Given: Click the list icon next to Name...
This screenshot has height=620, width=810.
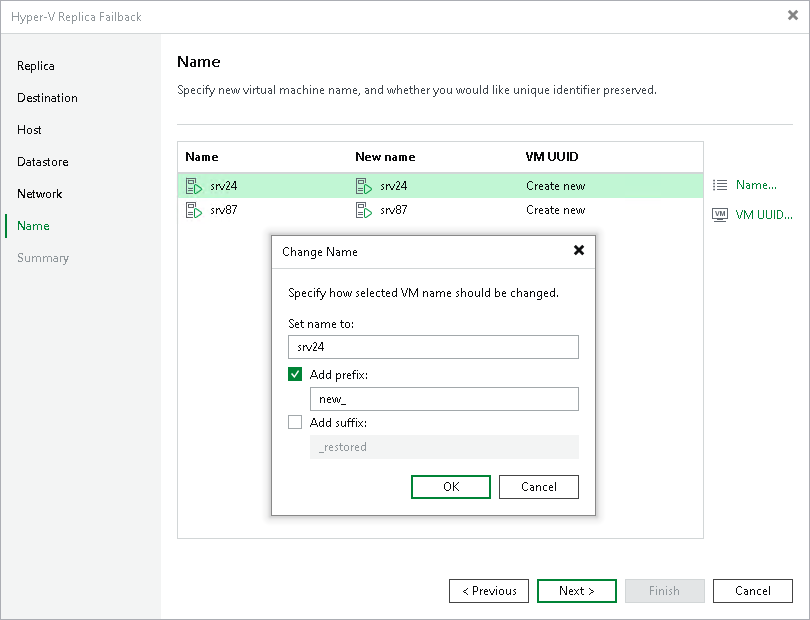Looking at the screenshot, I should [x=720, y=185].
